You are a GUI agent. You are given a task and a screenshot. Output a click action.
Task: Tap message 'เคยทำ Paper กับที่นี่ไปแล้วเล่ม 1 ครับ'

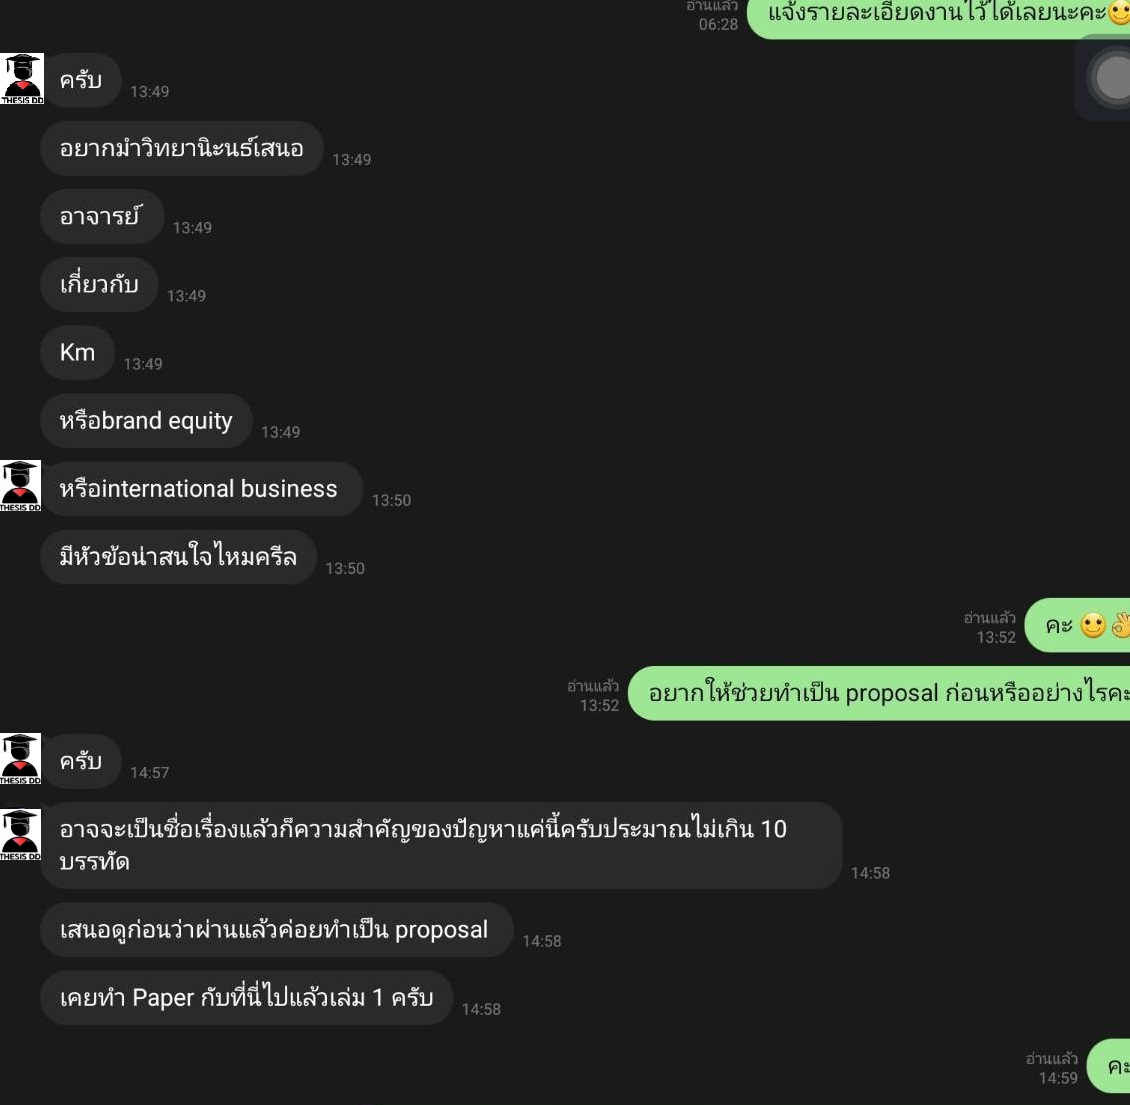click(246, 998)
